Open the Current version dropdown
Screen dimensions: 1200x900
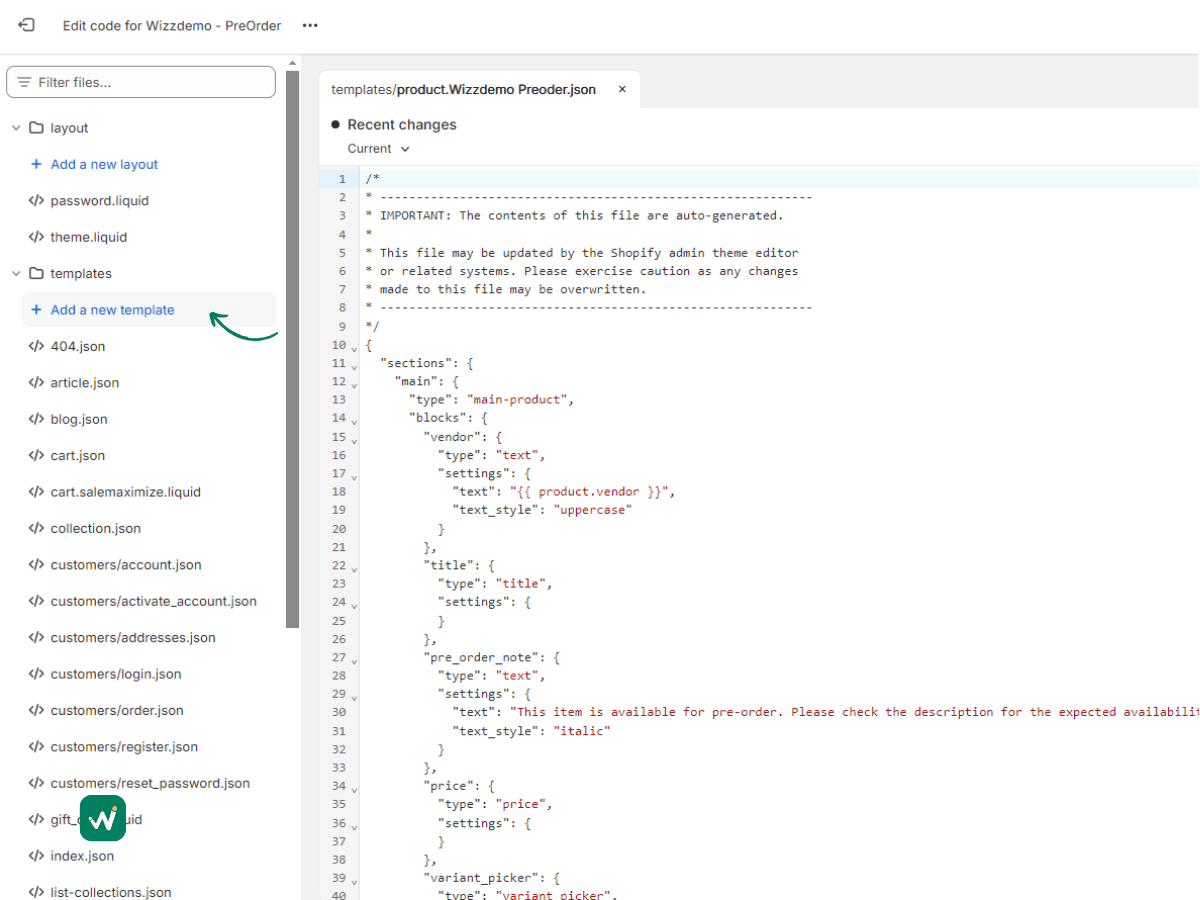[378, 149]
